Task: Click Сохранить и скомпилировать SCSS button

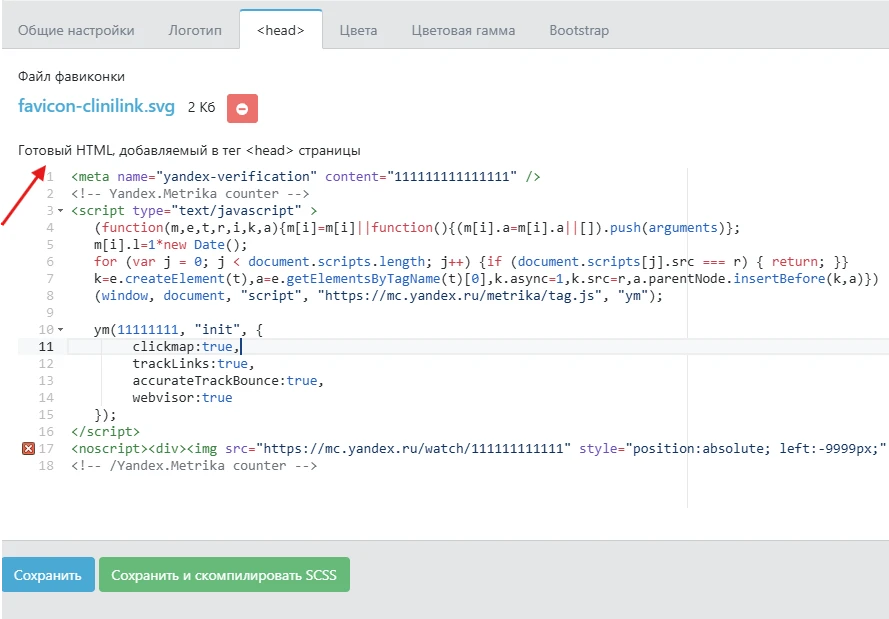Action: (x=224, y=575)
